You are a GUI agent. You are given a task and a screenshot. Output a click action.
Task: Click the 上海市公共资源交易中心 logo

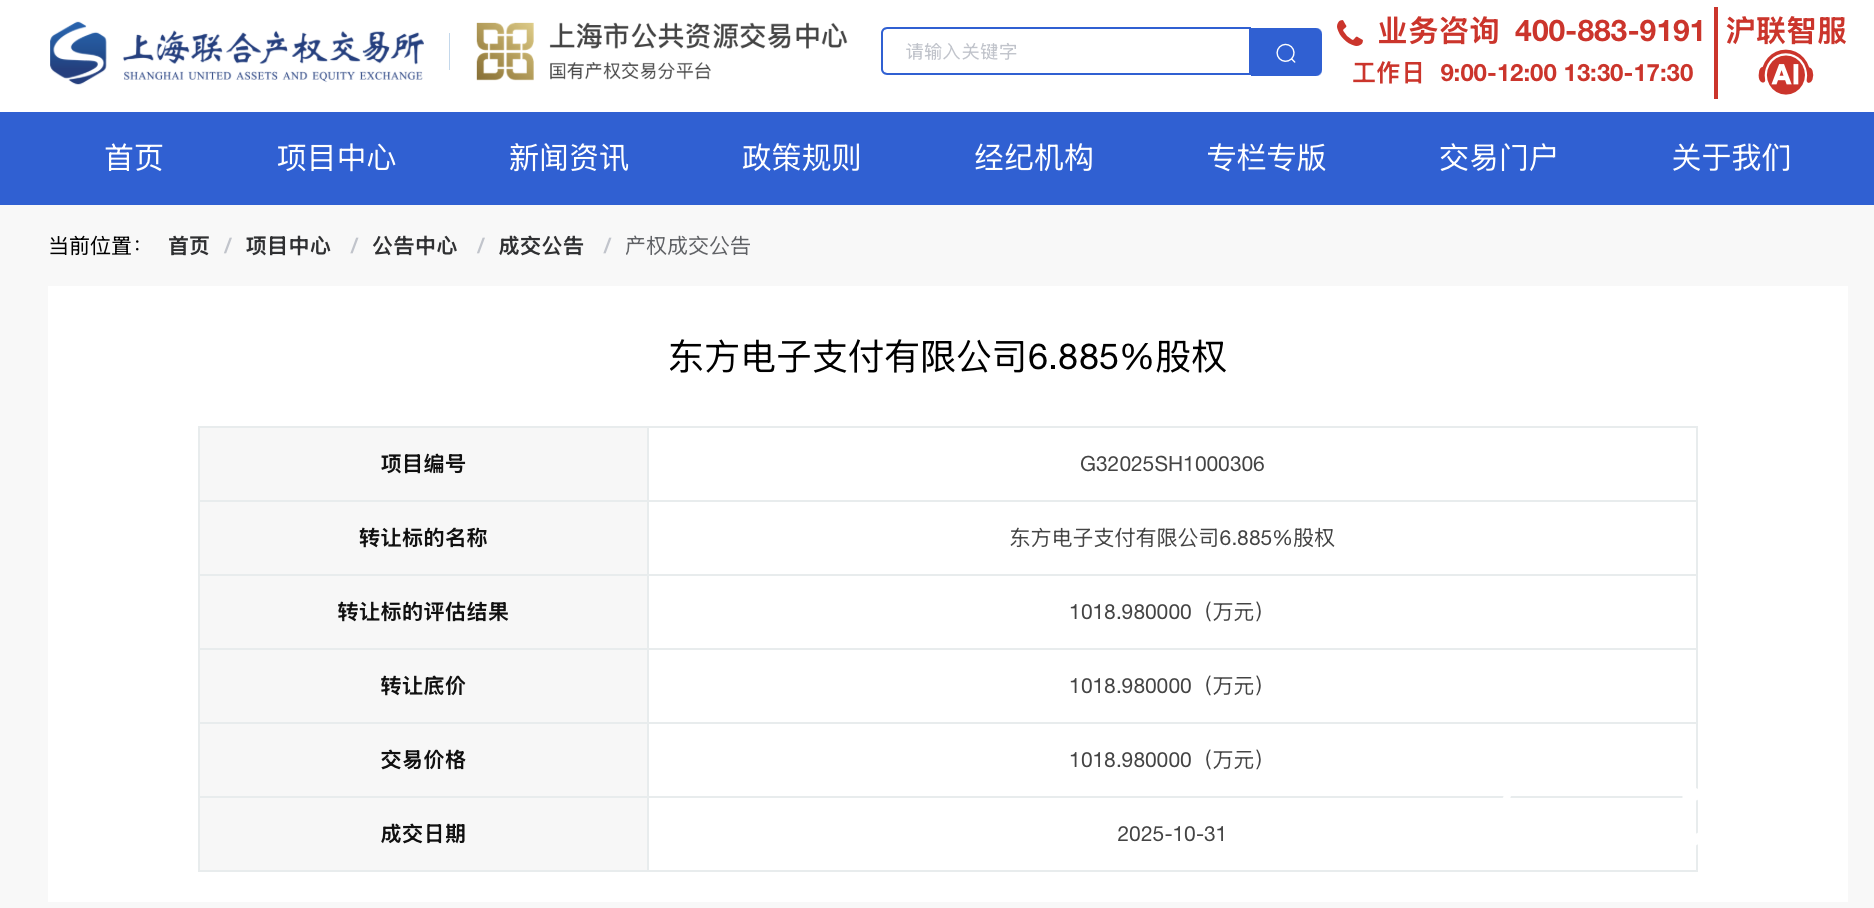point(661,51)
